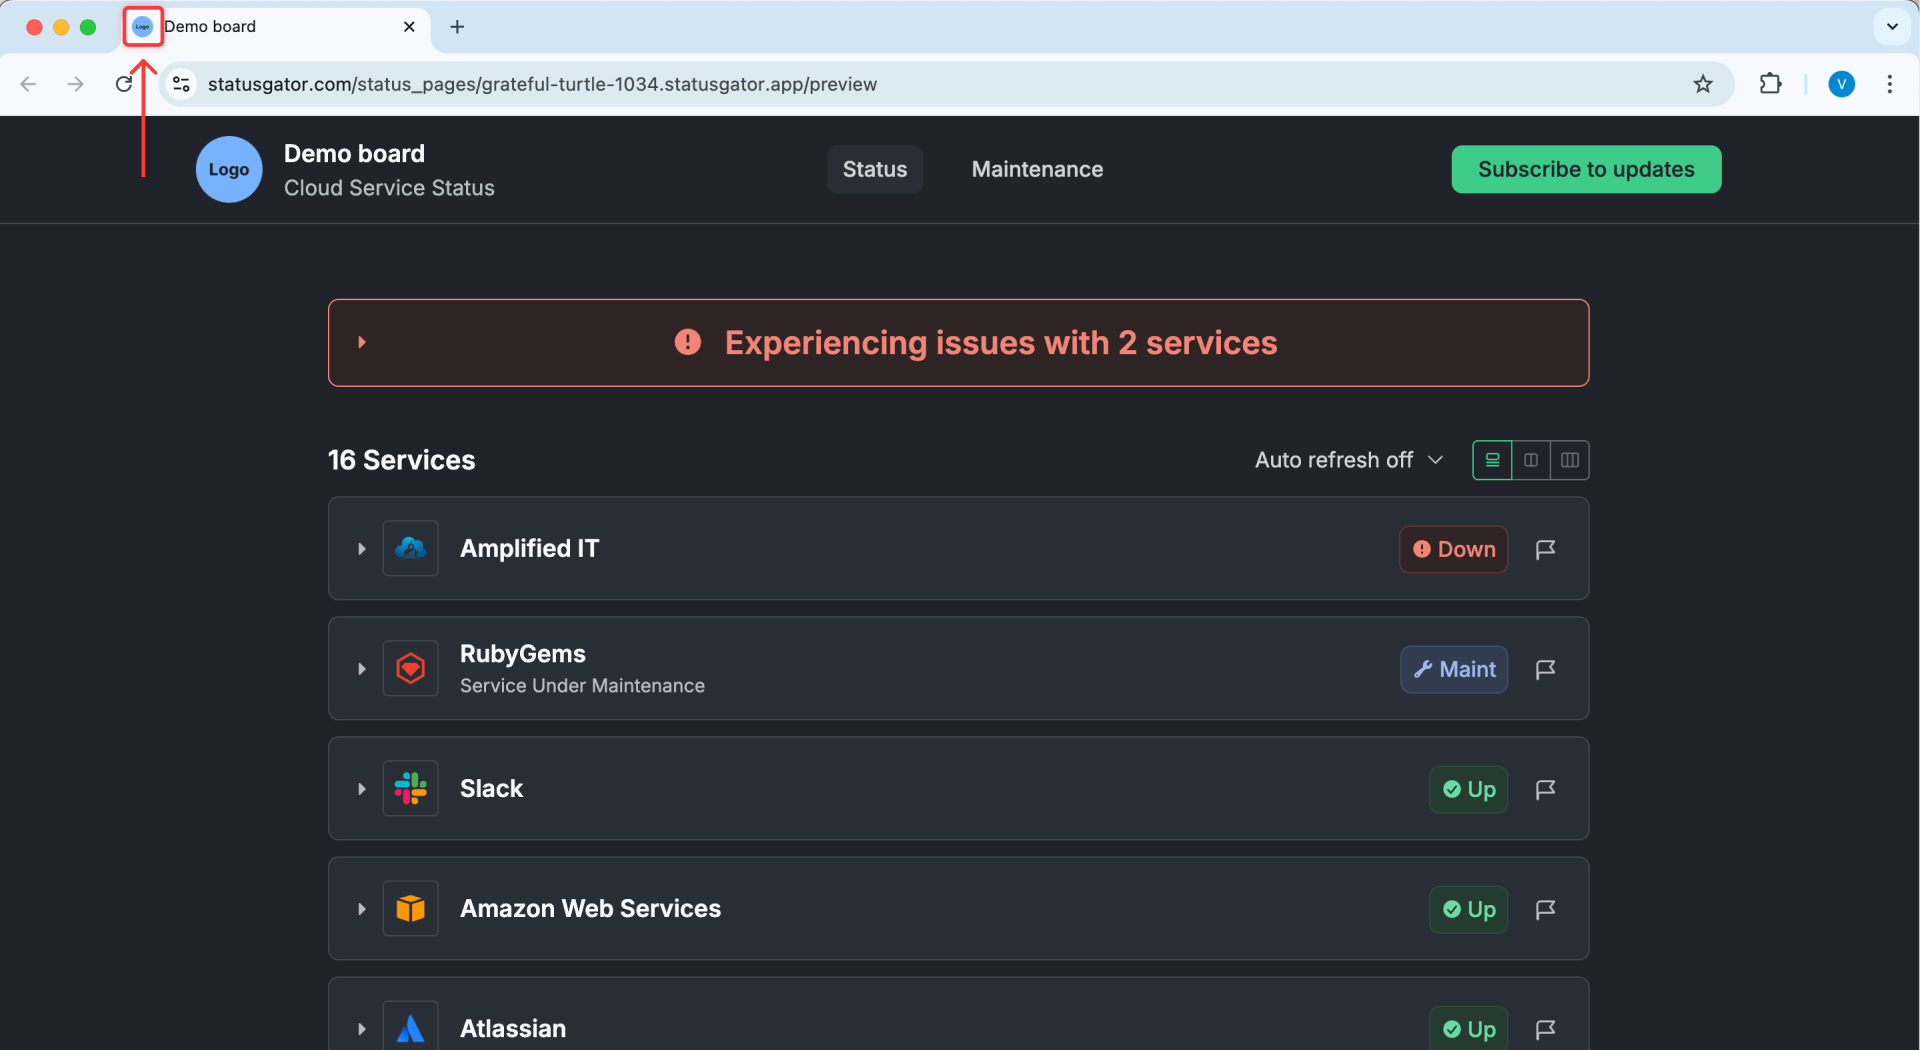Screen dimensions: 1920x1050
Task: Expand the Atlassian row
Action: (x=362, y=1029)
